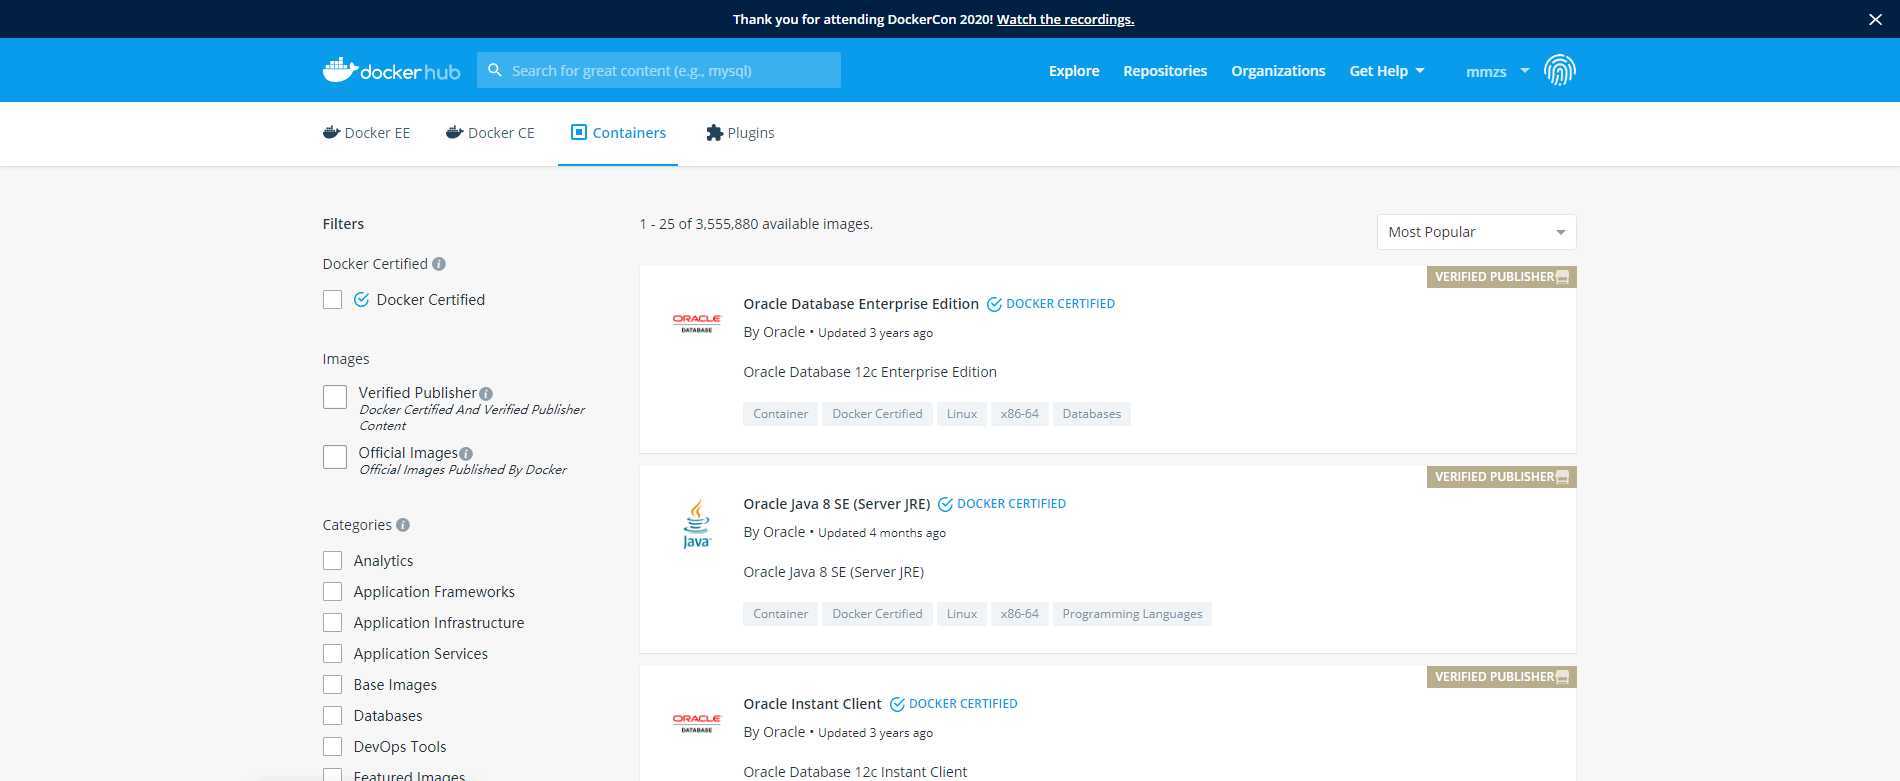Click Docker Certified badge beside Oracle Instant Client
This screenshot has width=1900, height=781.
[x=954, y=704]
